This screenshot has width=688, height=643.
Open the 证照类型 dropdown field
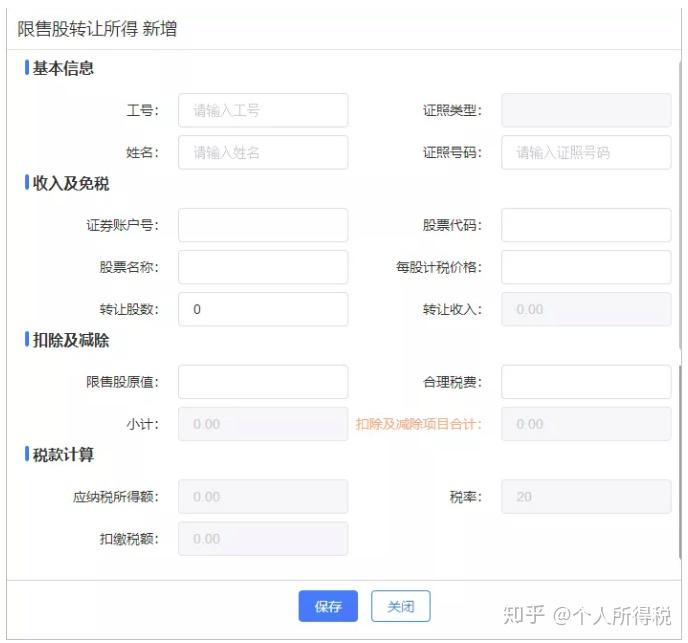coord(586,110)
